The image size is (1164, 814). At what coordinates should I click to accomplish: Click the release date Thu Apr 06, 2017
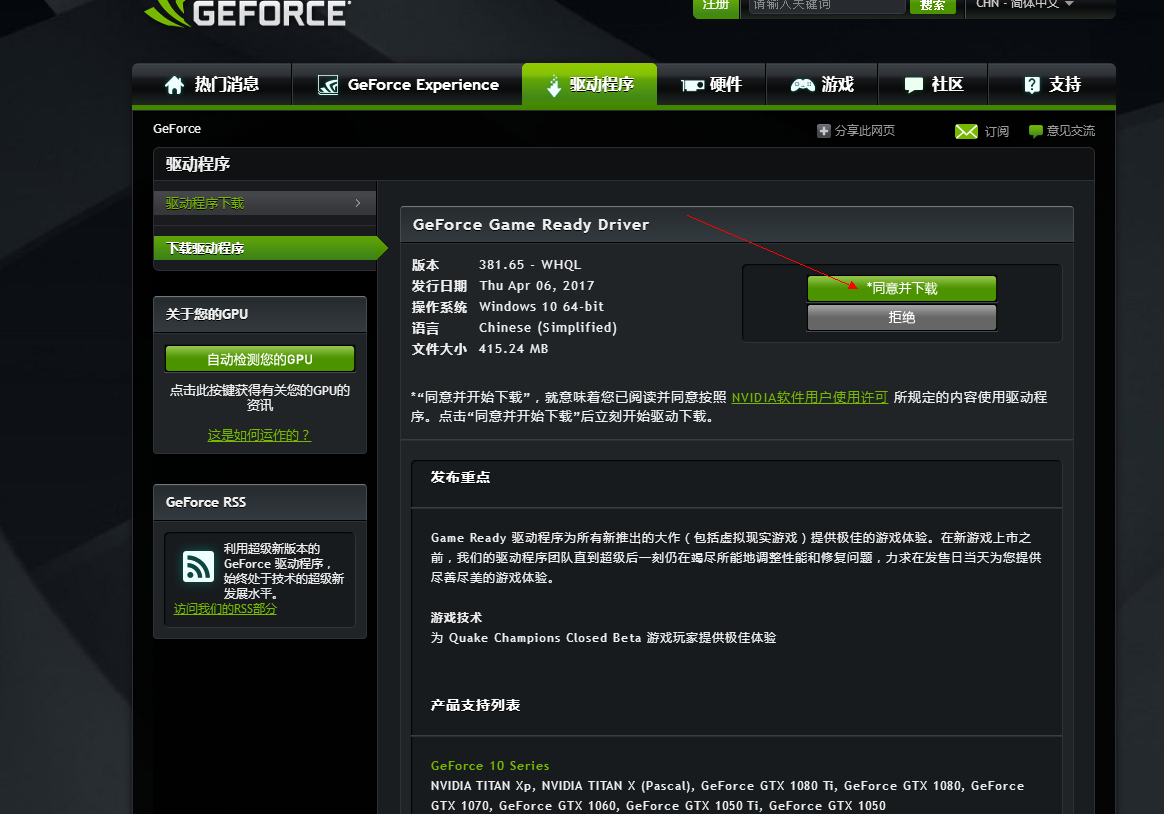[x=537, y=286]
